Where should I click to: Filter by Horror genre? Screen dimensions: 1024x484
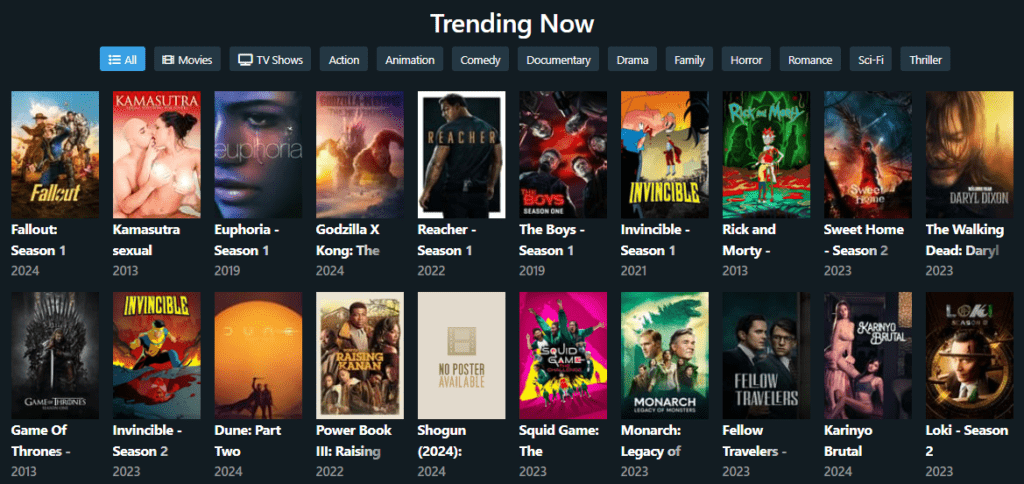(746, 59)
